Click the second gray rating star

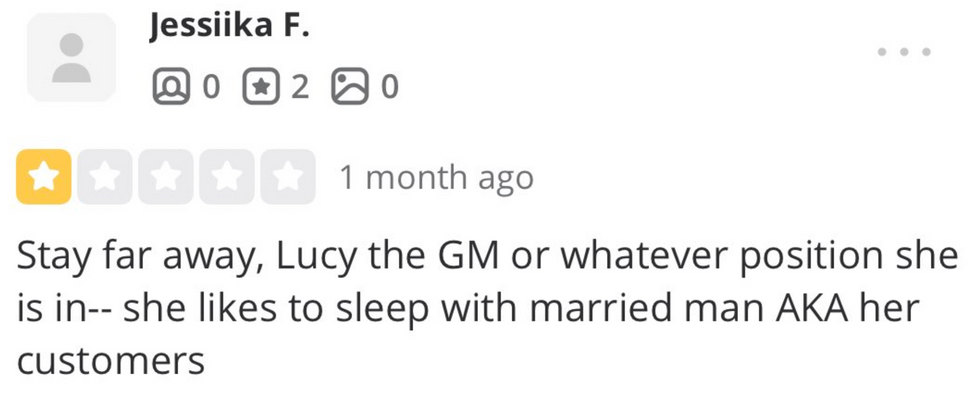104,177
